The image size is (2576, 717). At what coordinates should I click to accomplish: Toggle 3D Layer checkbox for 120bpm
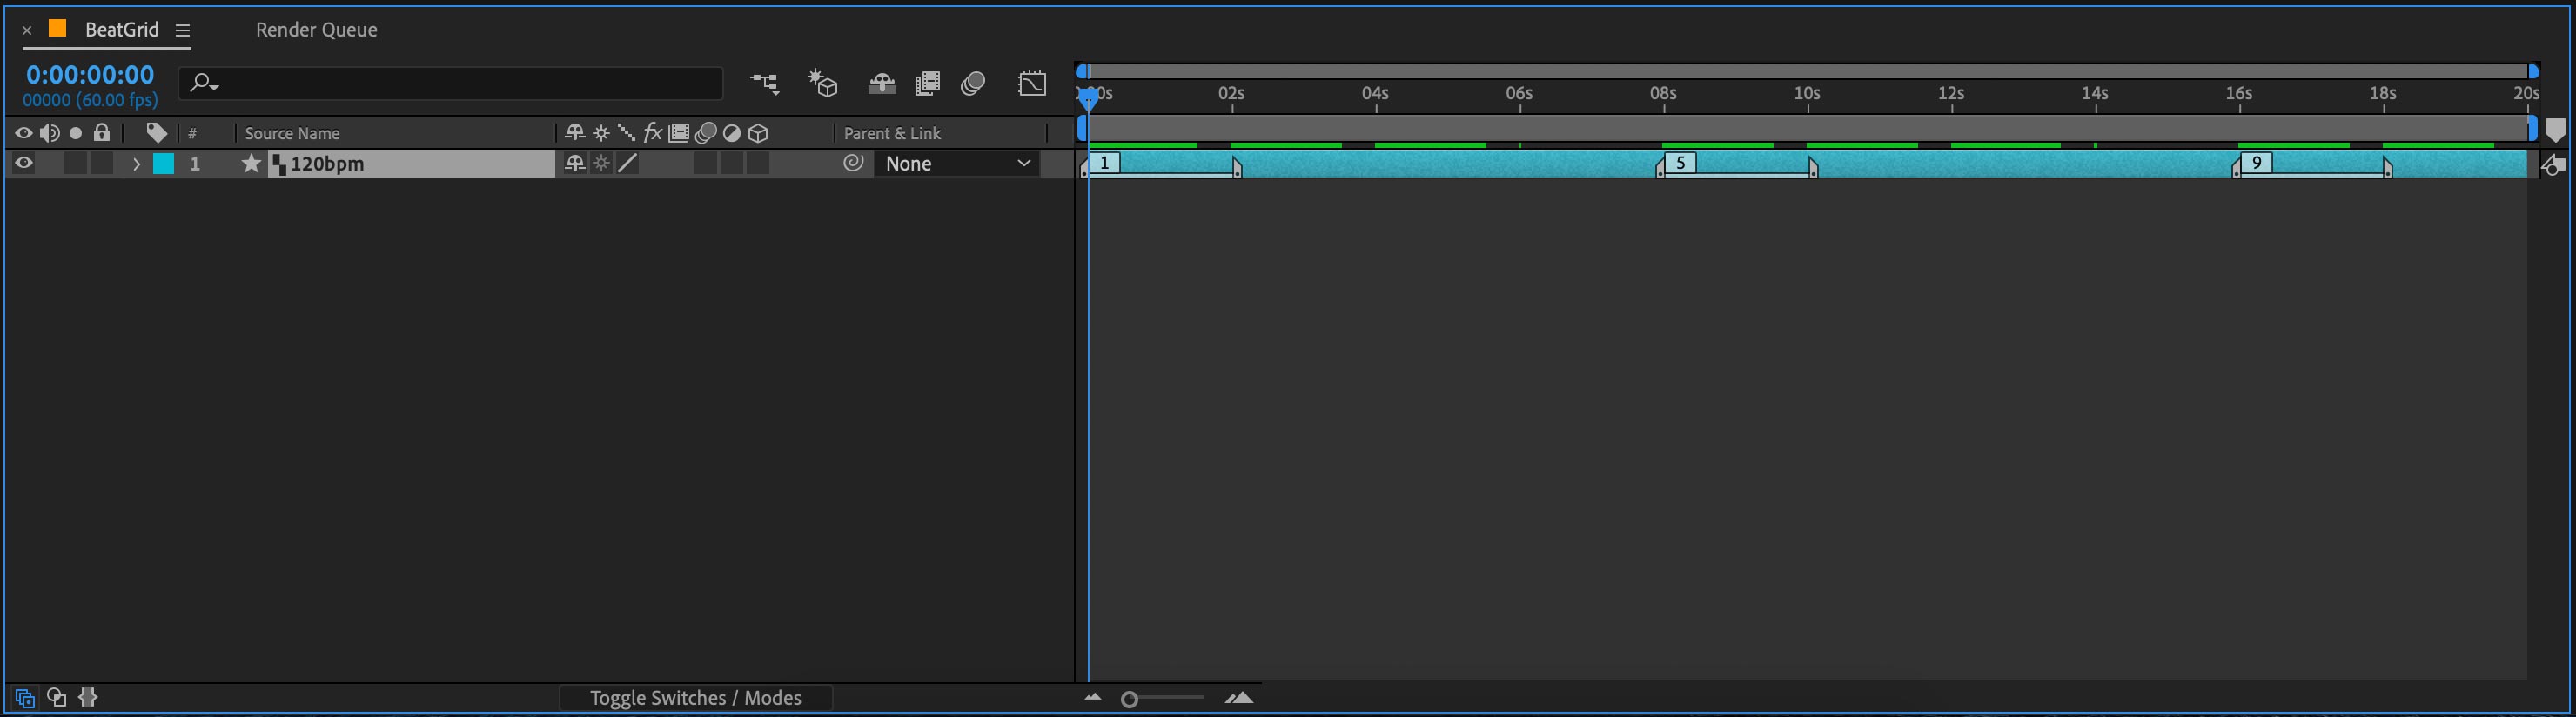(758, 164)
